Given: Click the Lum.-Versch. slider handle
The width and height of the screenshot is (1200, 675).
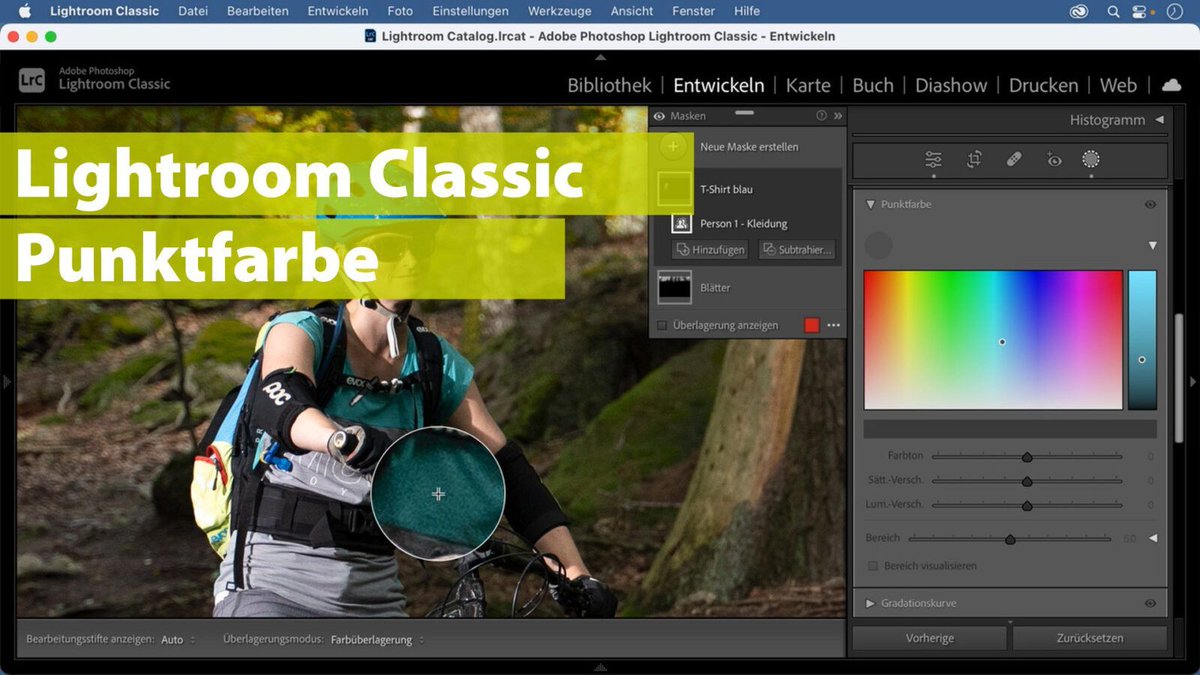Looking at the screenshot, I should (1027, 505).
